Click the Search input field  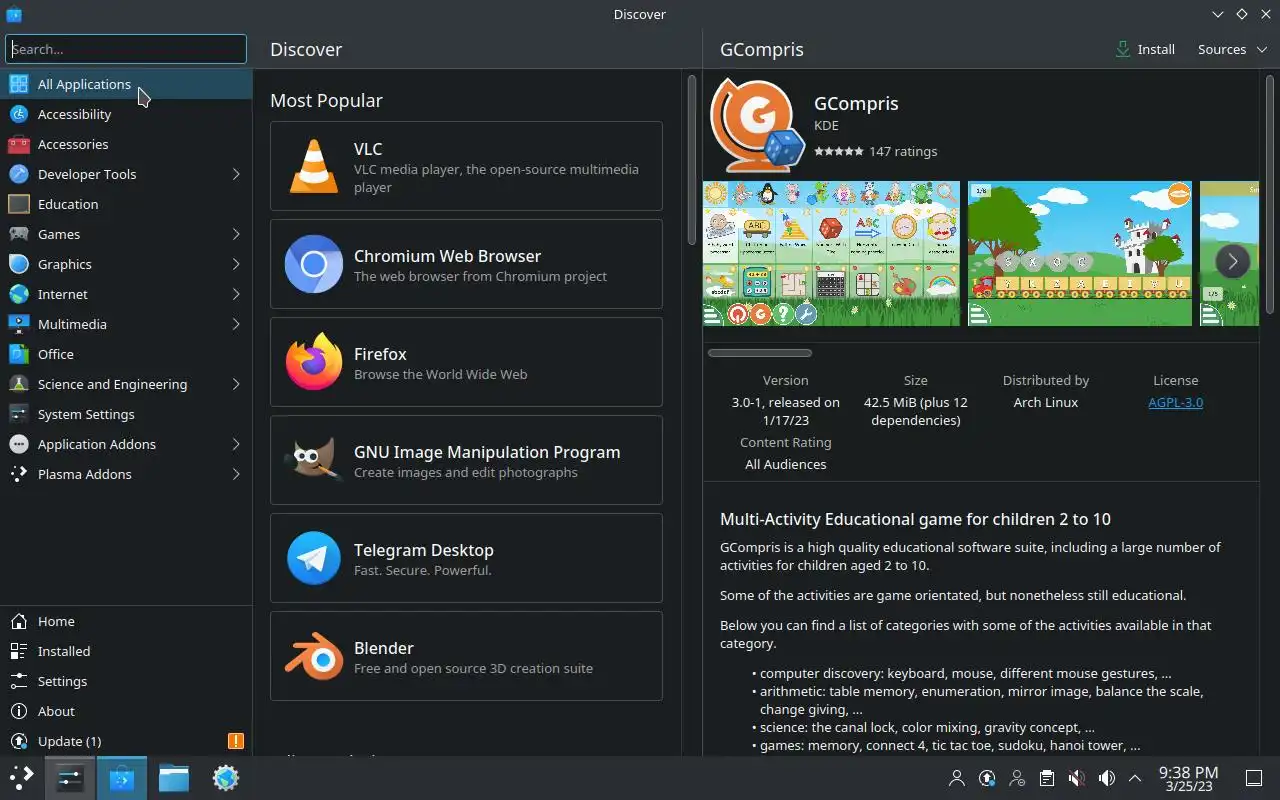126,49
